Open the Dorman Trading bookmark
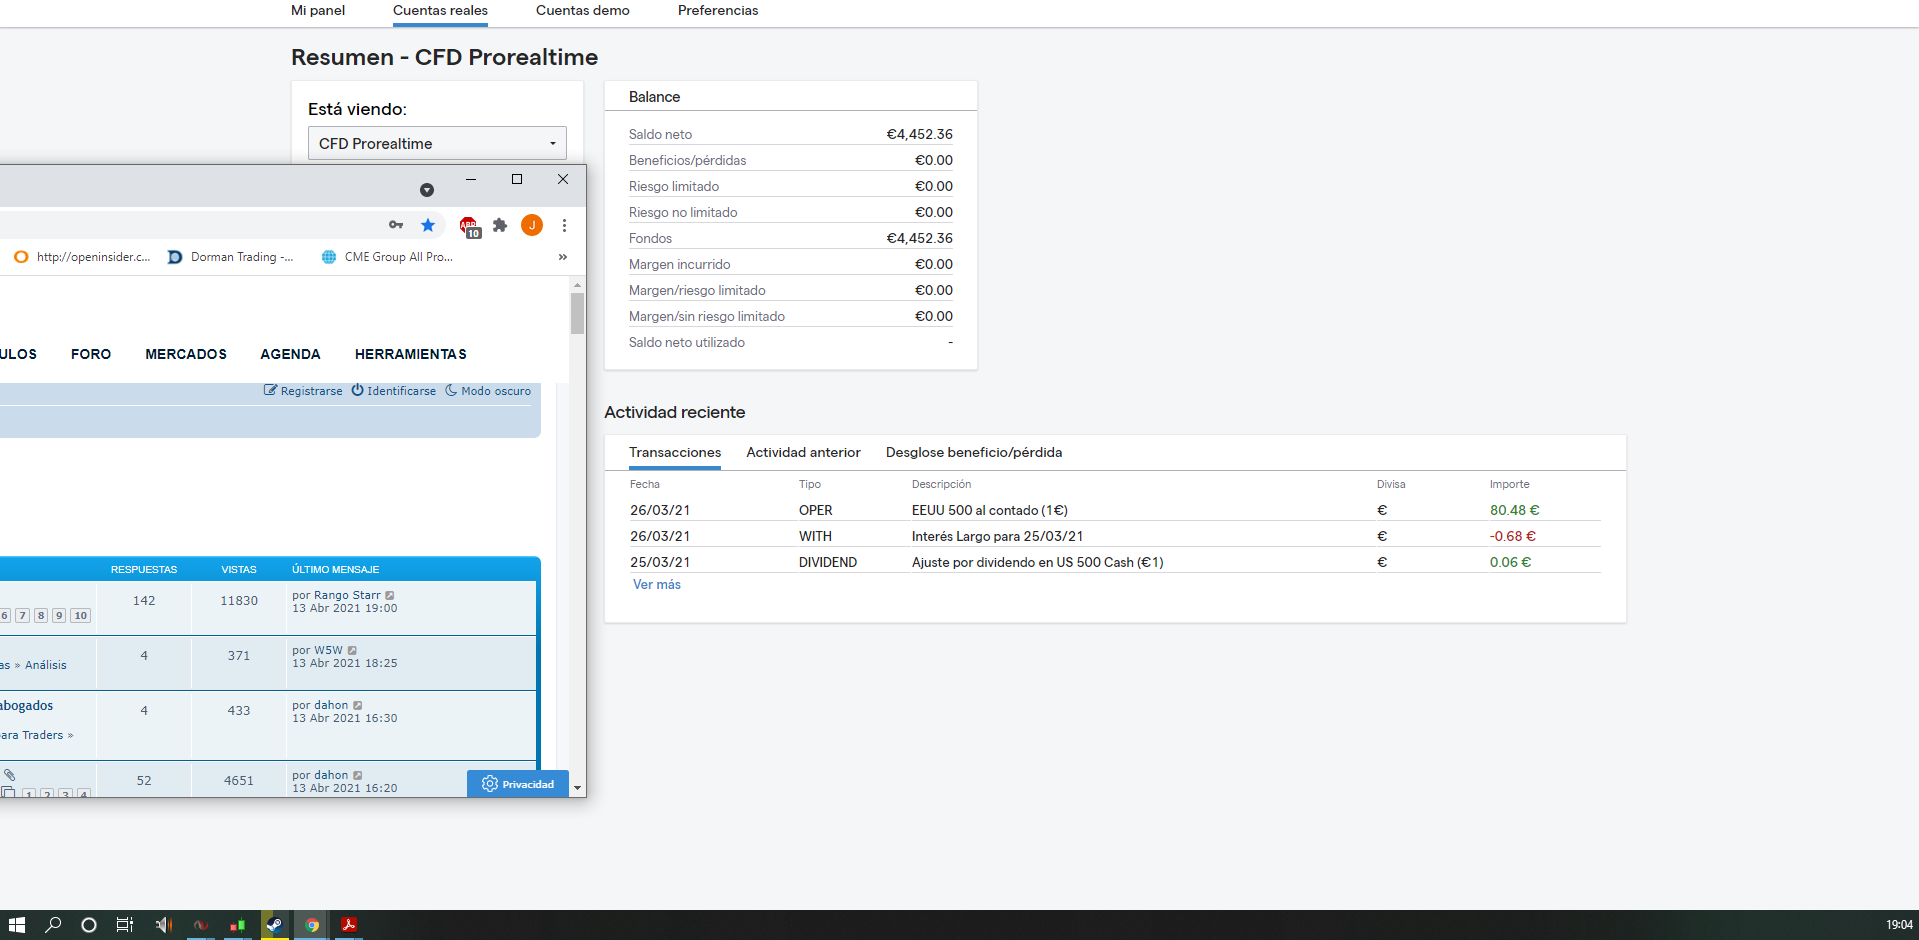This screenshot has height=940, width=1919. coord(231,257)
